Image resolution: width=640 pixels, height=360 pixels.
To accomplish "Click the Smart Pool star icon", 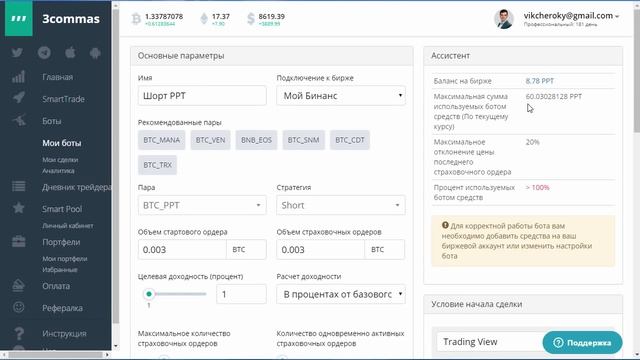I will 18,208.
